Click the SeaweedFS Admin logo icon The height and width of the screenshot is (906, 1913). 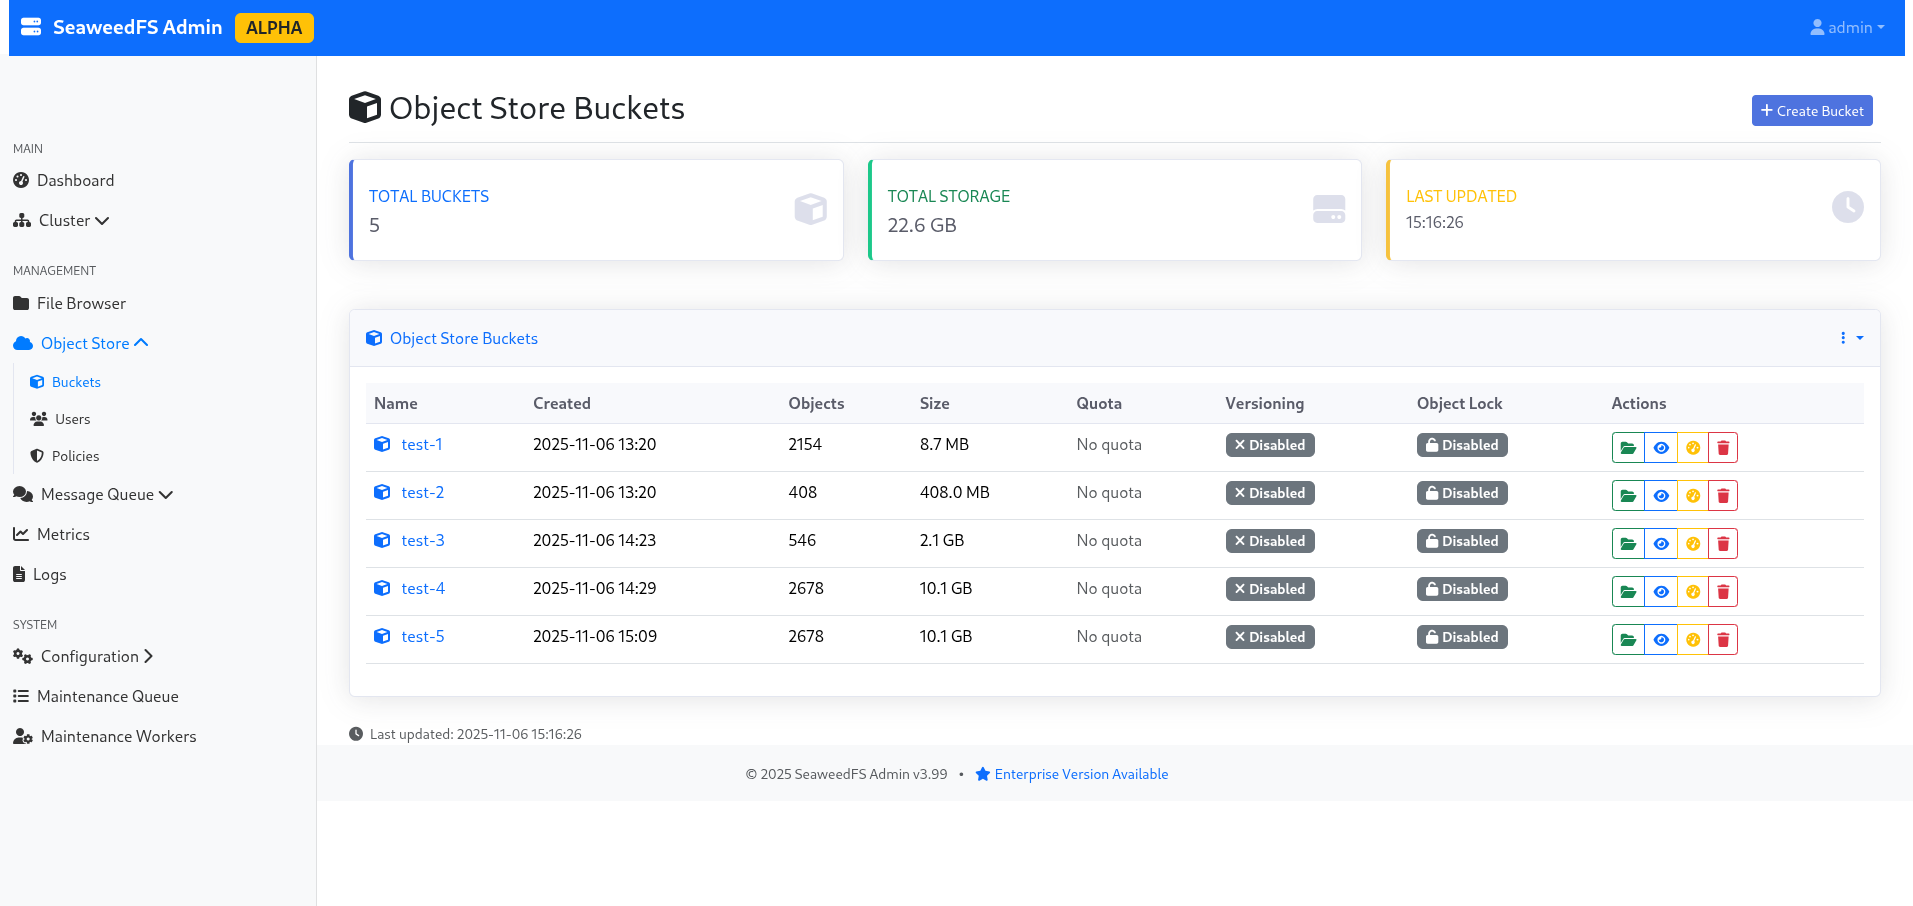coord(31,27)
